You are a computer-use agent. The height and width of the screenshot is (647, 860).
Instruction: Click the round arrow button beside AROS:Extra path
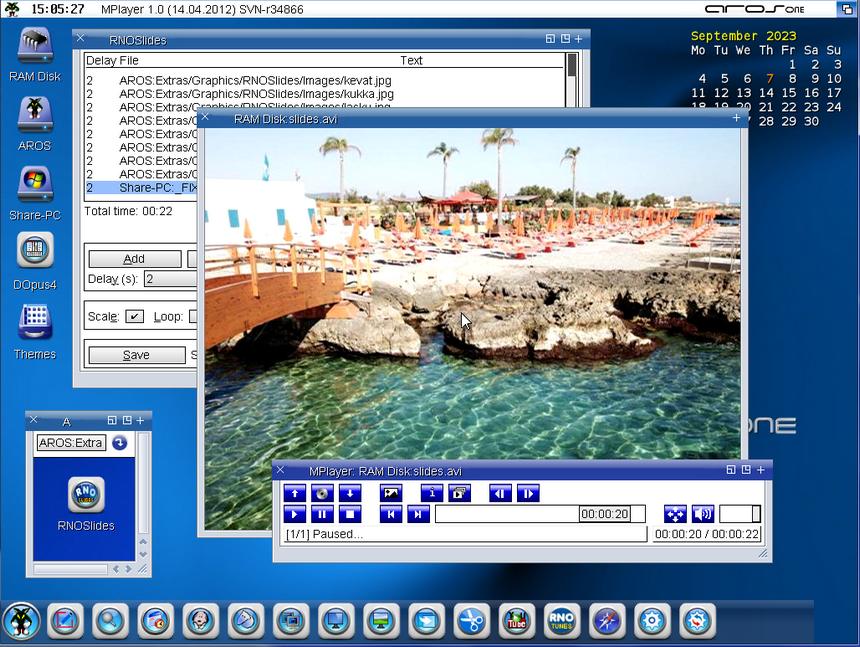pos(120,443)
